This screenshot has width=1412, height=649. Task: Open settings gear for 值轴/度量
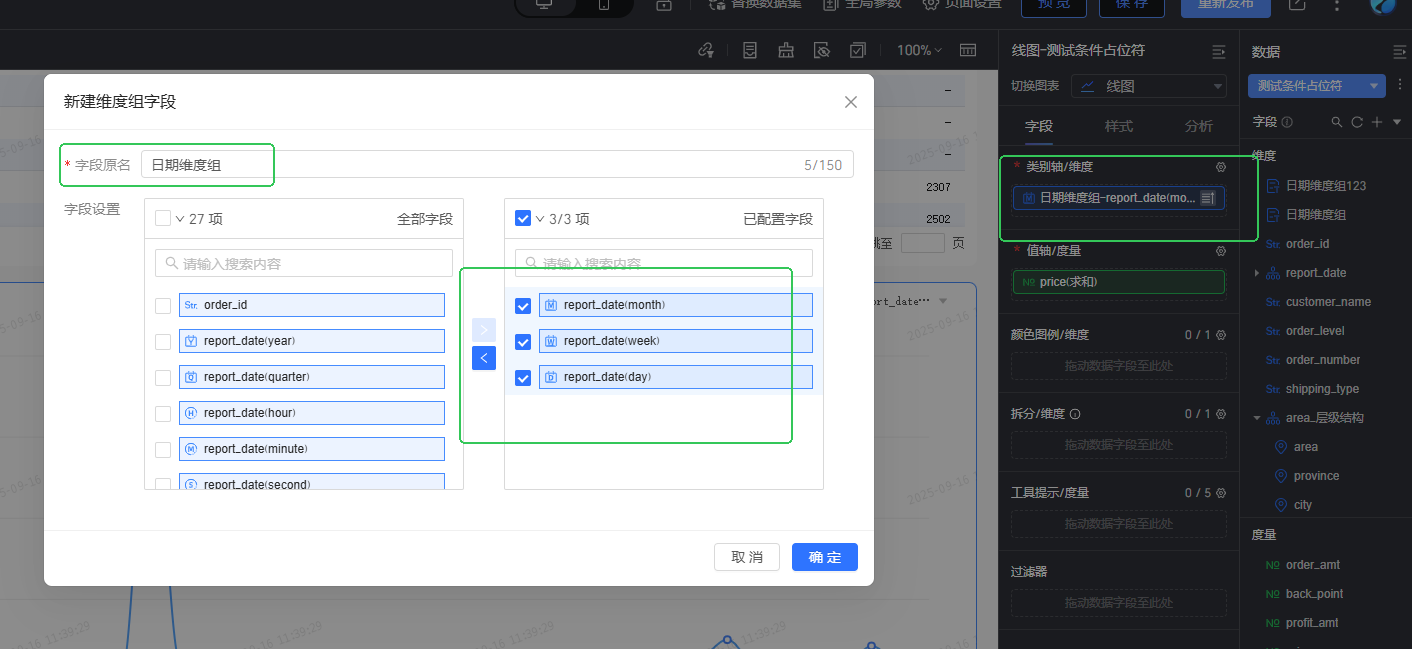click(1220, 251)
